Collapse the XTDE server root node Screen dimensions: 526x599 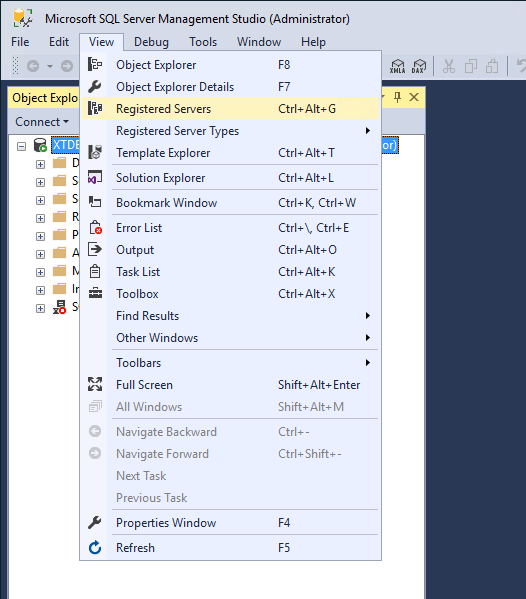click(x=21, y=146)
